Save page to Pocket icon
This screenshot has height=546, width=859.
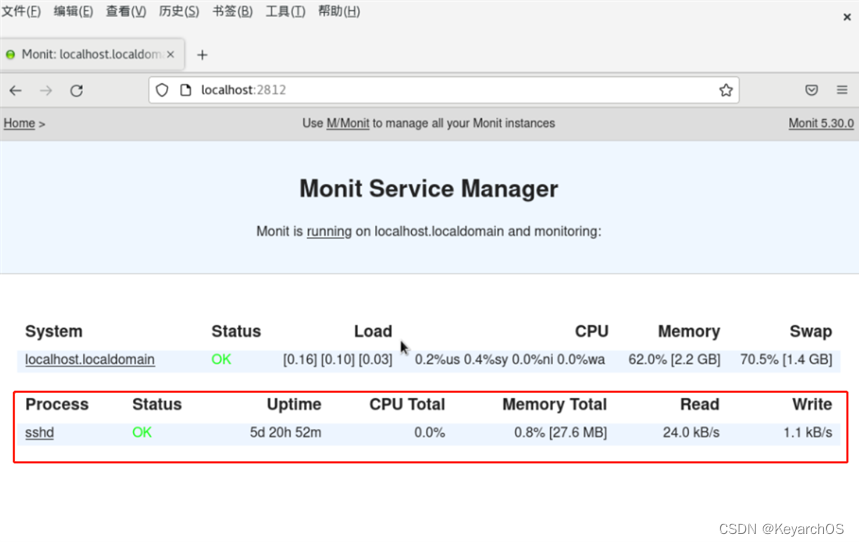tap(811, 90)
